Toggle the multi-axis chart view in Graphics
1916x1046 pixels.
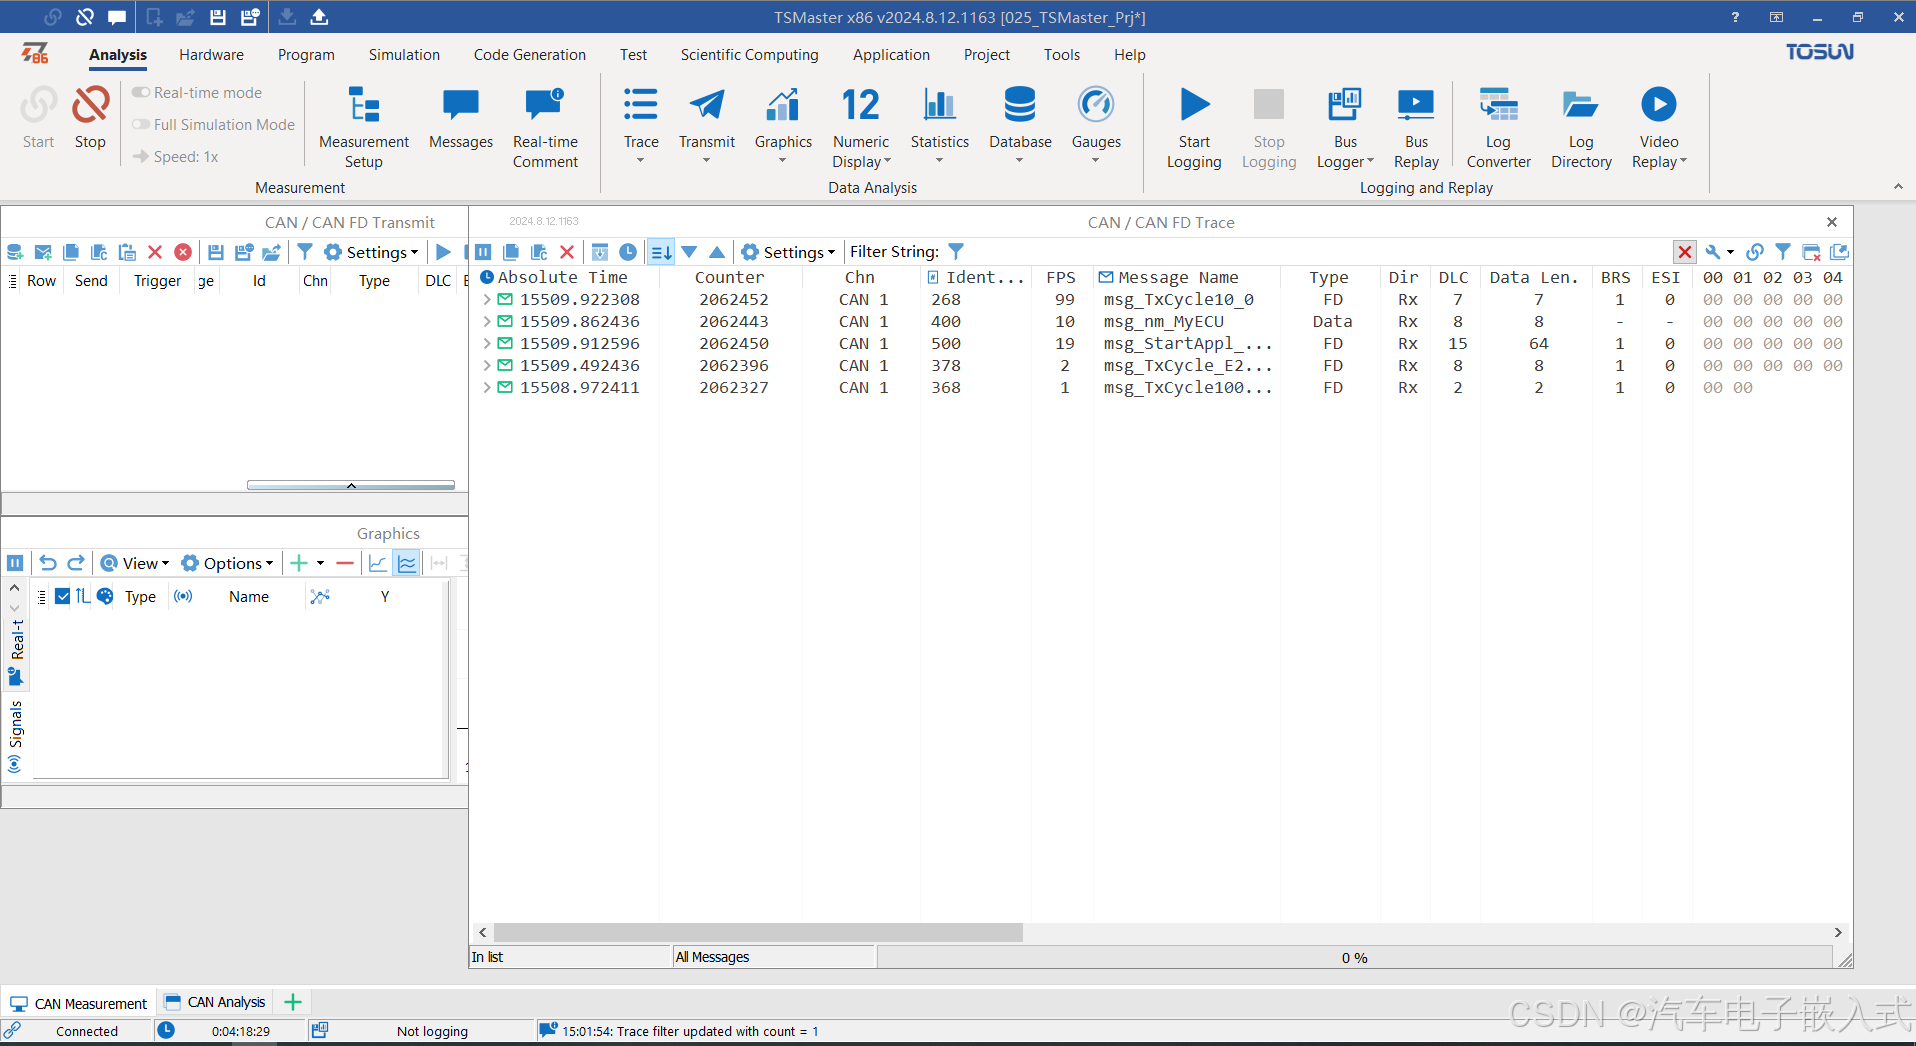tap(407, 563)
